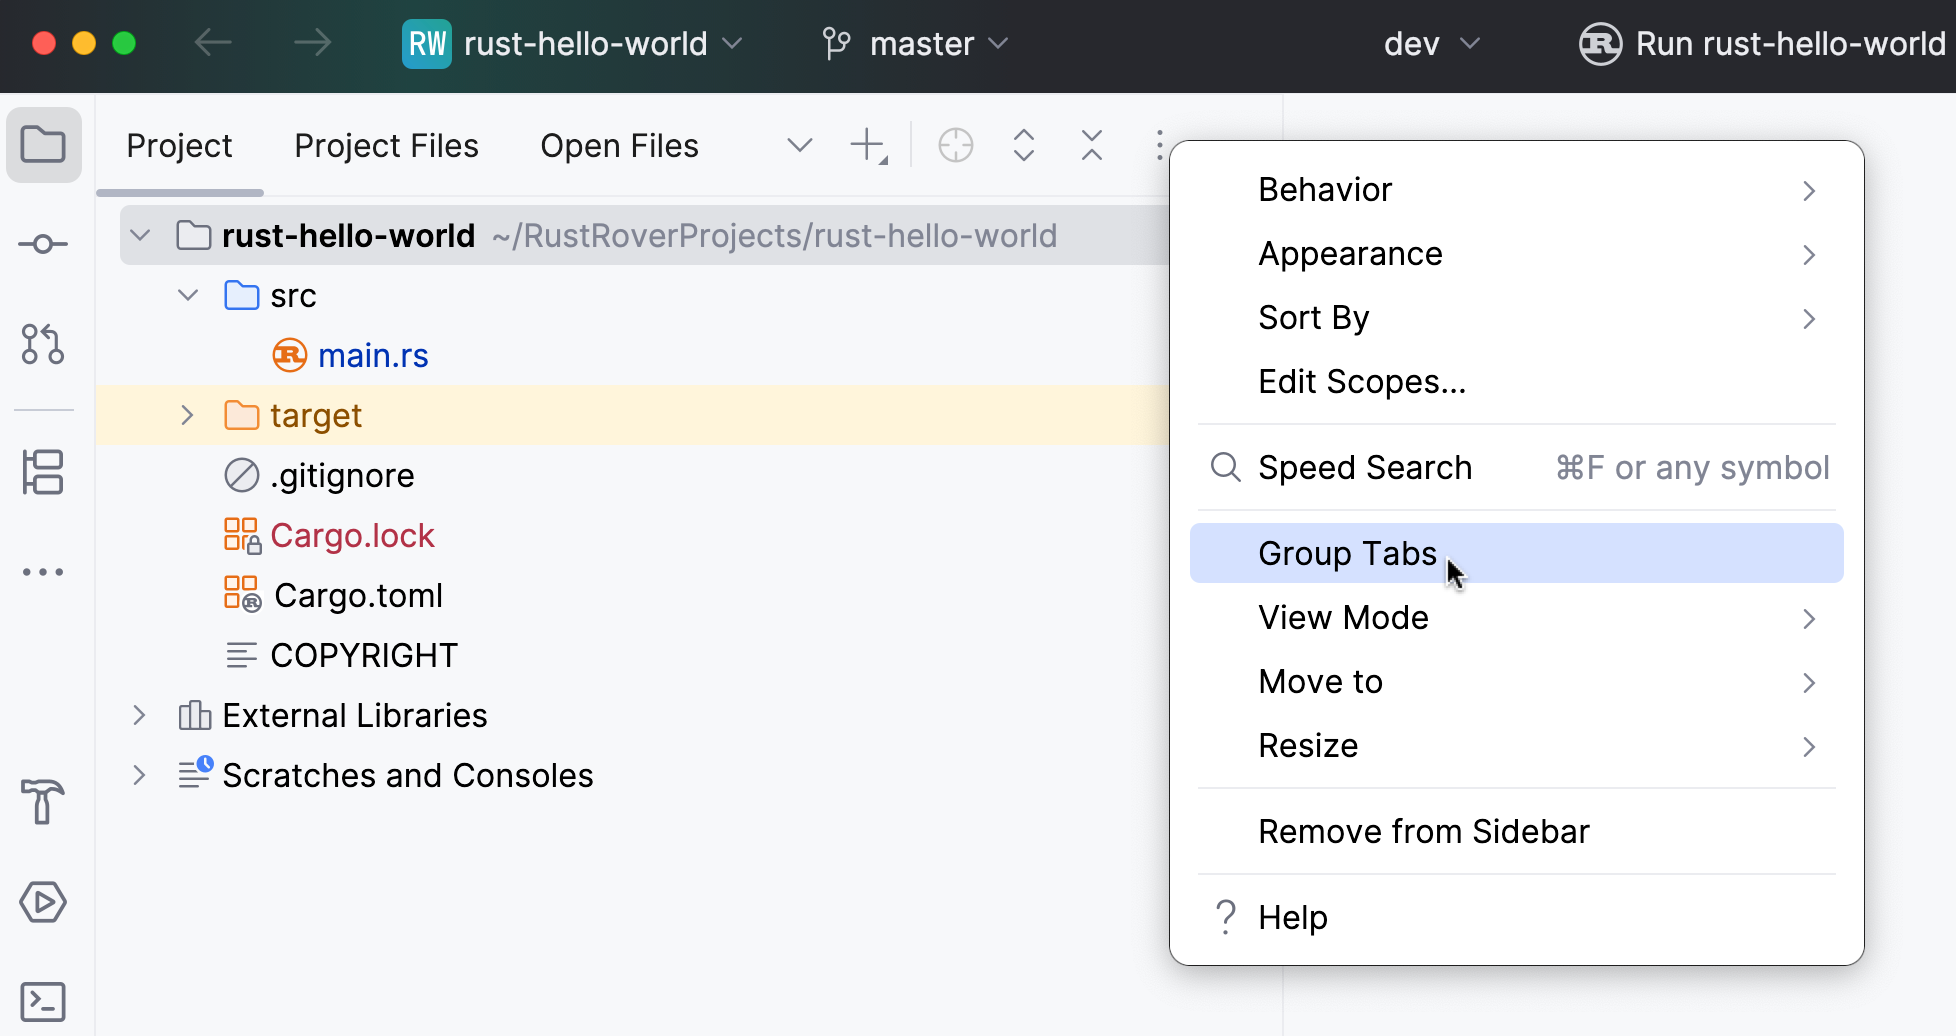The height and width of the screenshot is (1036, 1956).
Task: Switch to the Project Files tab
Action: click(x=386, y=145)
